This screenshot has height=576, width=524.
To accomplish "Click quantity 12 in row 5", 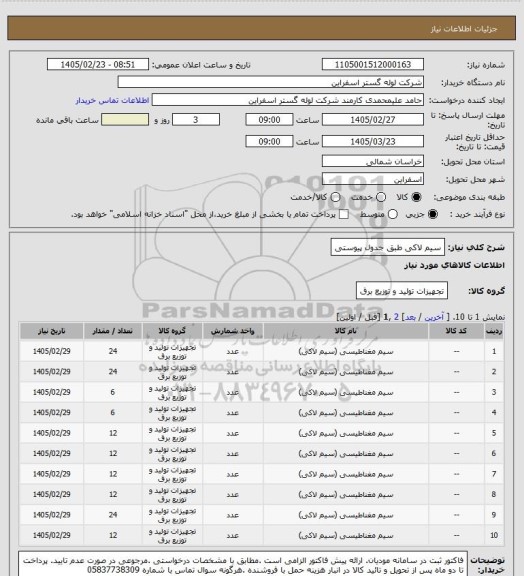I will click(113, 433).
